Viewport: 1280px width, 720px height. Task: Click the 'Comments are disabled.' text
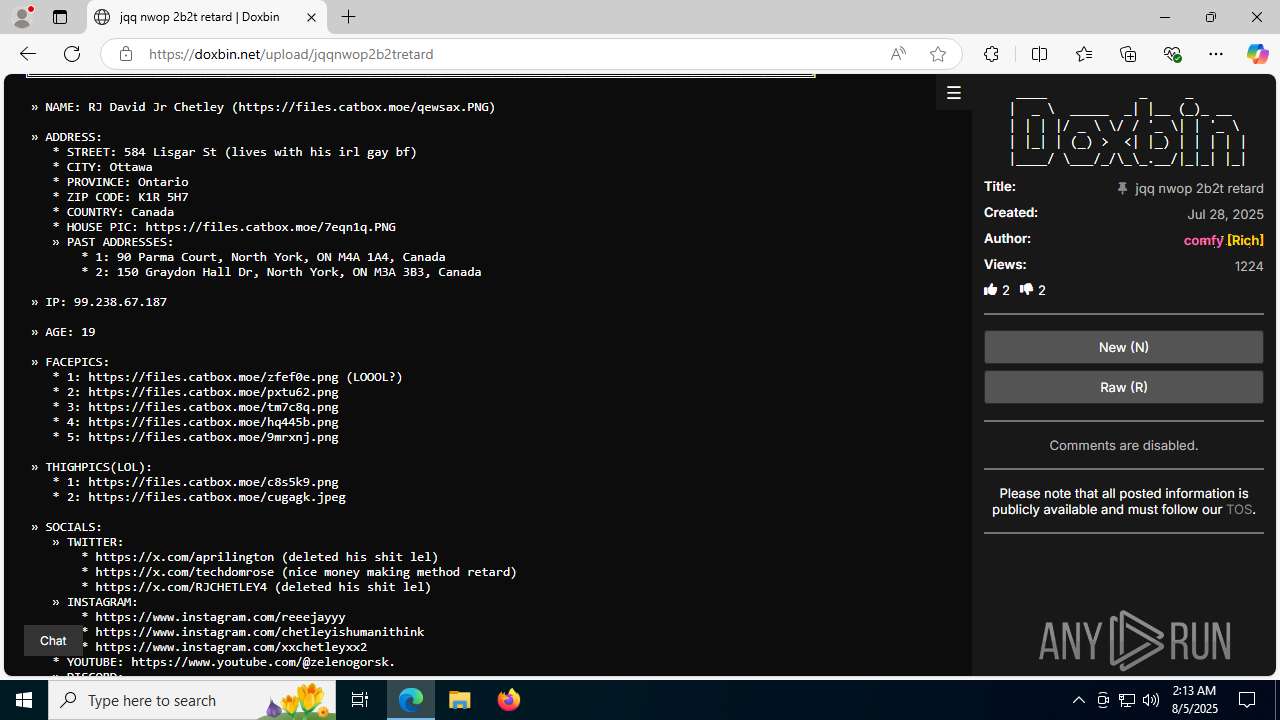tap(1123, 445)
